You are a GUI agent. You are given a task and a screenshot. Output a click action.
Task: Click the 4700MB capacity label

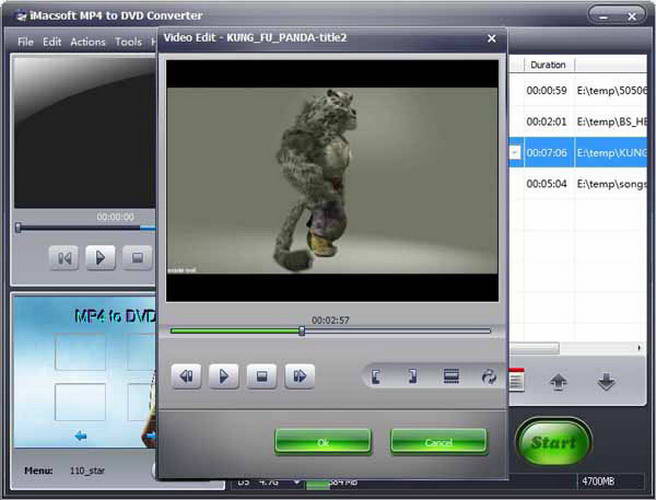598,482
